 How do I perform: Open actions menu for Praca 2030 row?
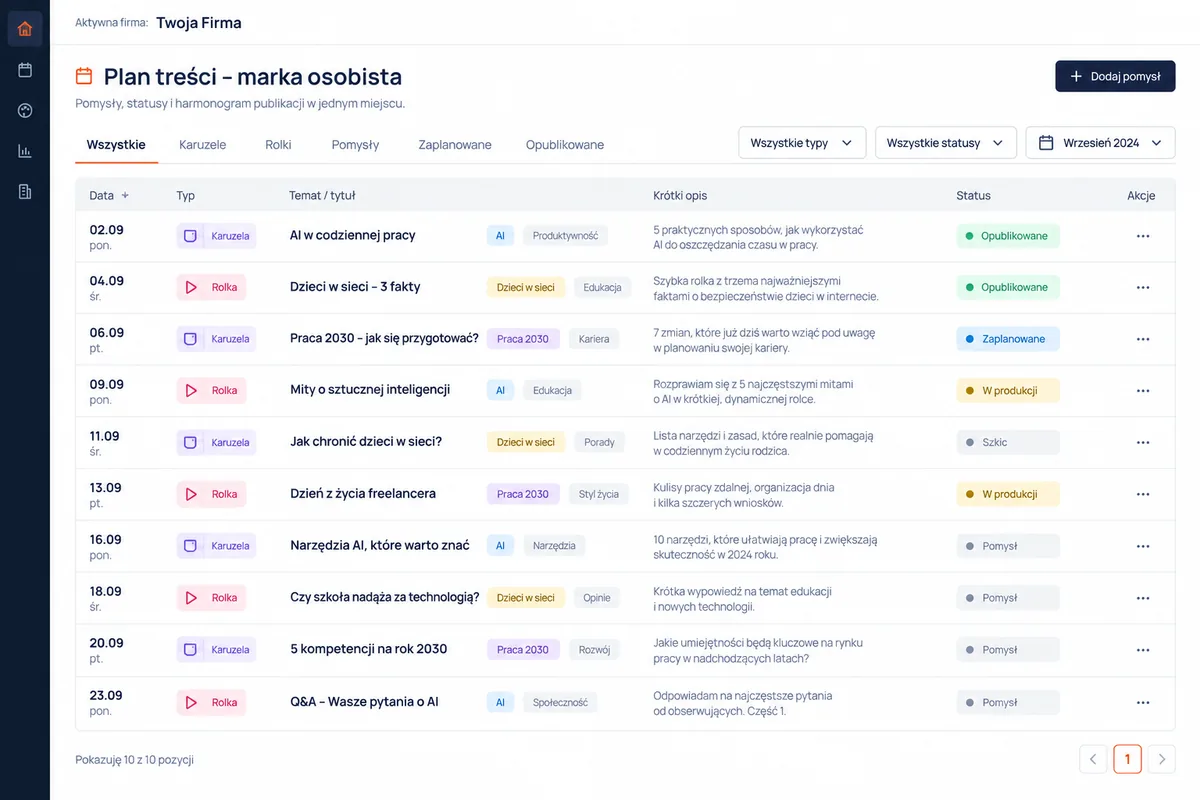(x=1143, y=339)
